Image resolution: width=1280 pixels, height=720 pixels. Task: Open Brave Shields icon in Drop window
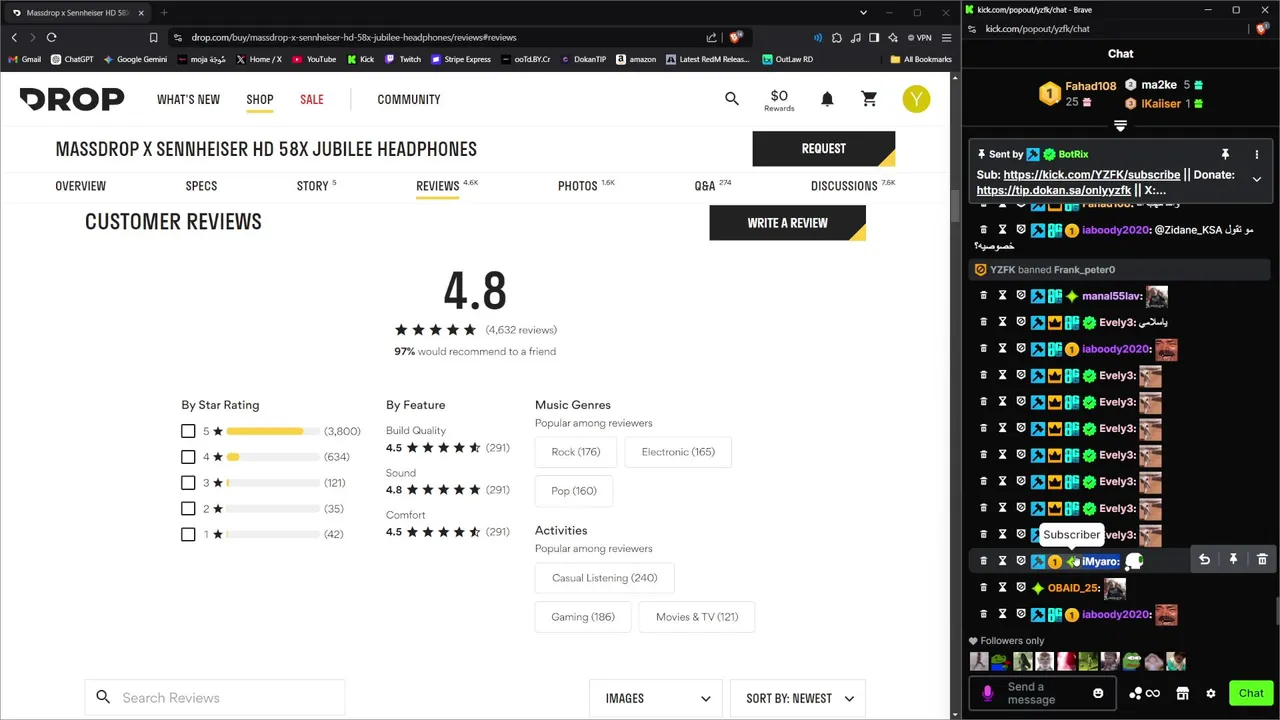click(735, 37)
